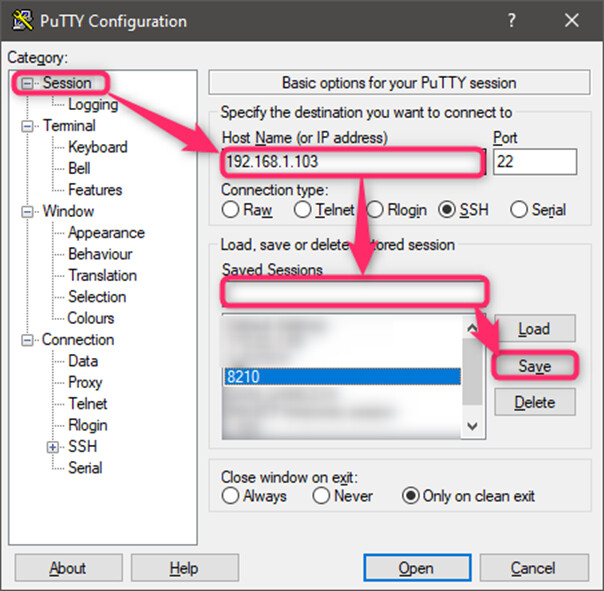Open the SSH category in tree
The height and width of the screenshot is (591, 604).
pos(82,447)
